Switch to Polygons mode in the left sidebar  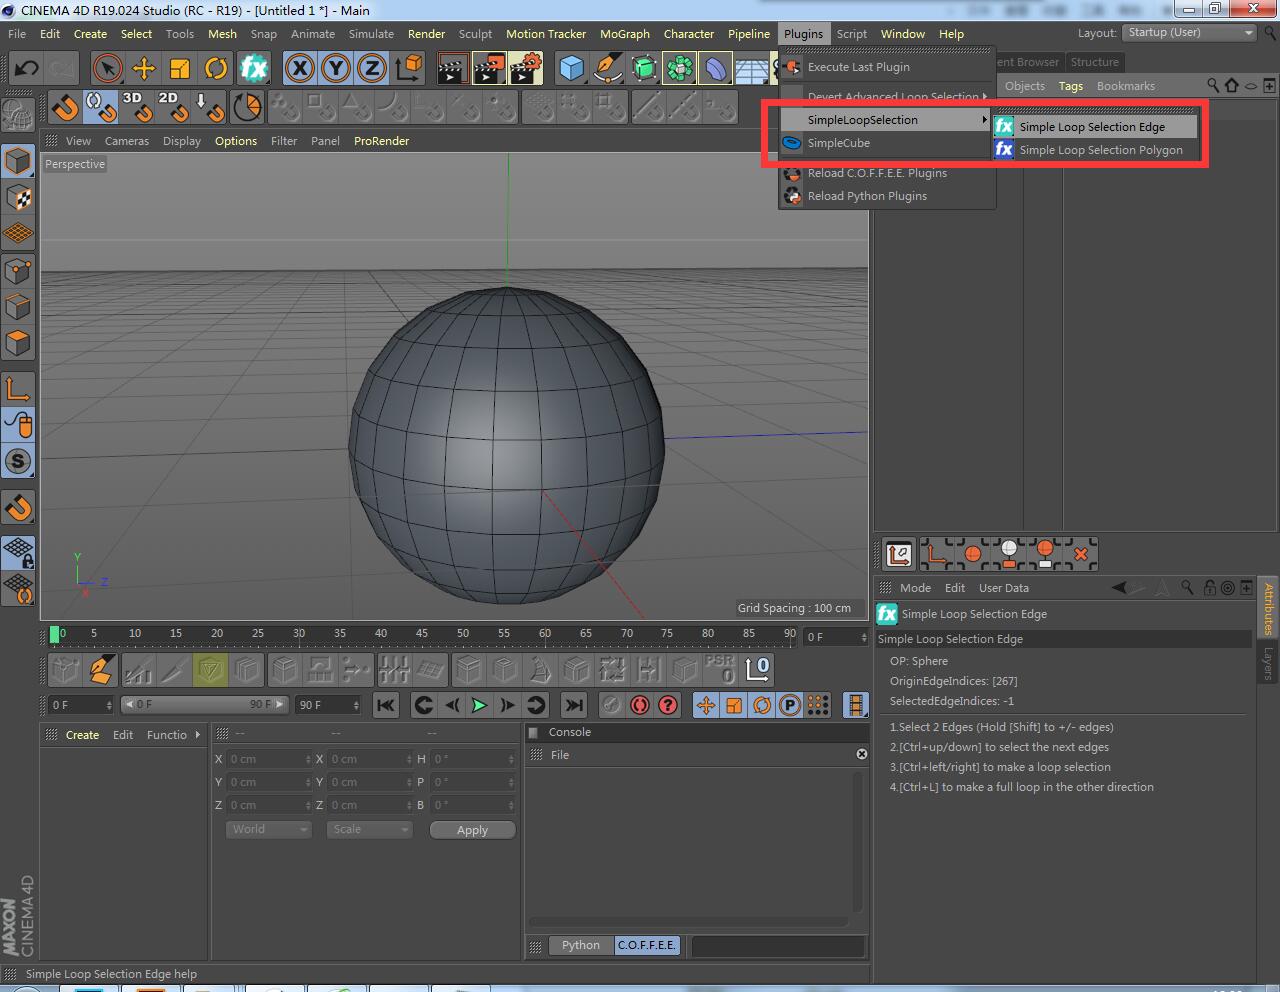(18, 343)
